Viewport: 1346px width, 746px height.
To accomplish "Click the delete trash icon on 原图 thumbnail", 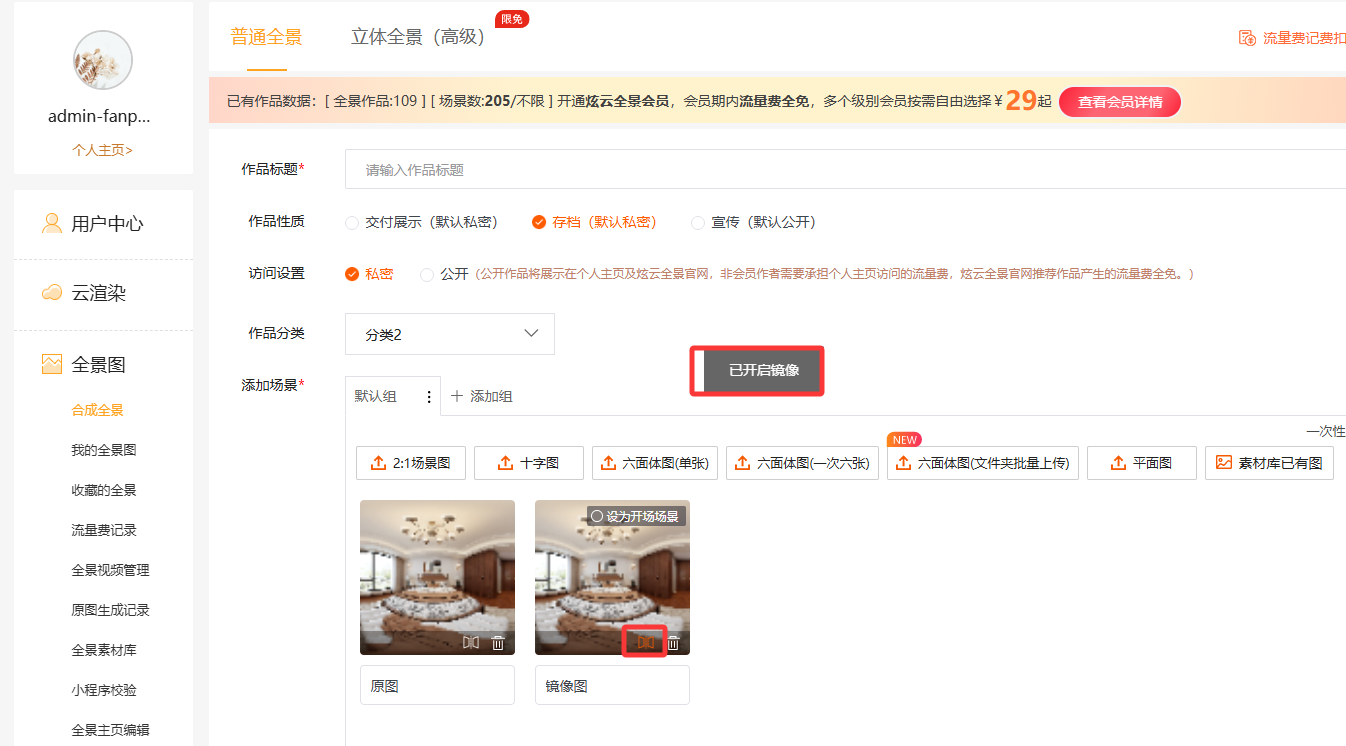I will pyautogui.click(x=498, y=642).
